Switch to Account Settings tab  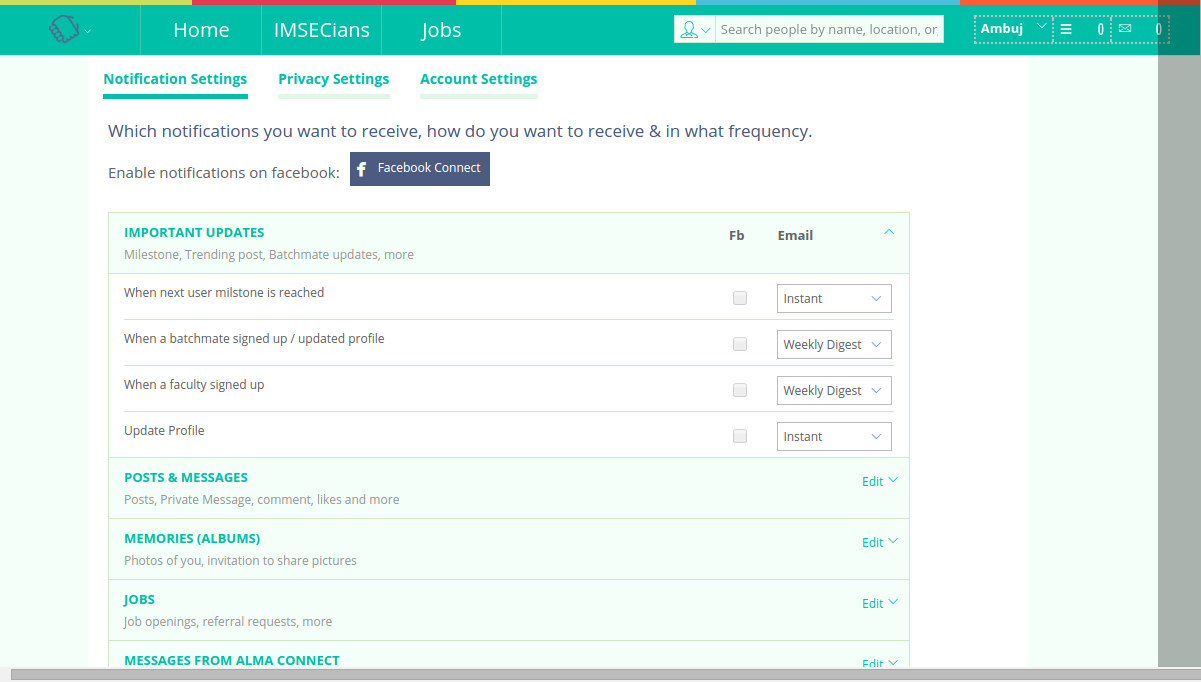pyautogui.click(x=479, y=80)
